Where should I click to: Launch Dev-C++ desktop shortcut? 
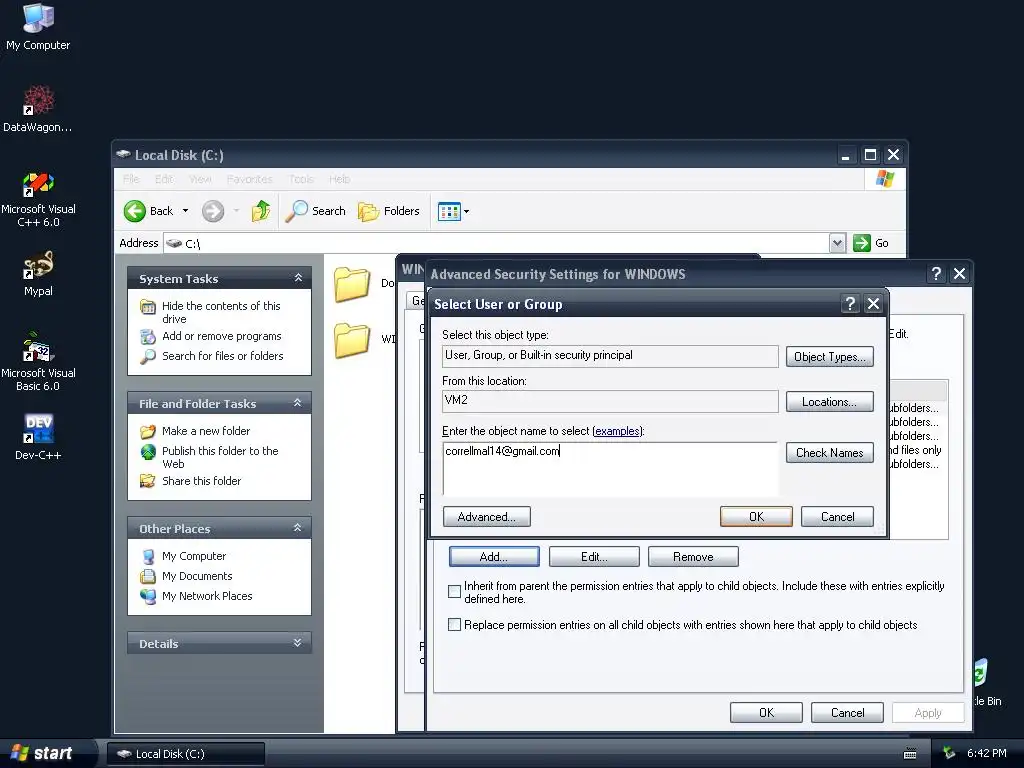click(x=38, y=437)
